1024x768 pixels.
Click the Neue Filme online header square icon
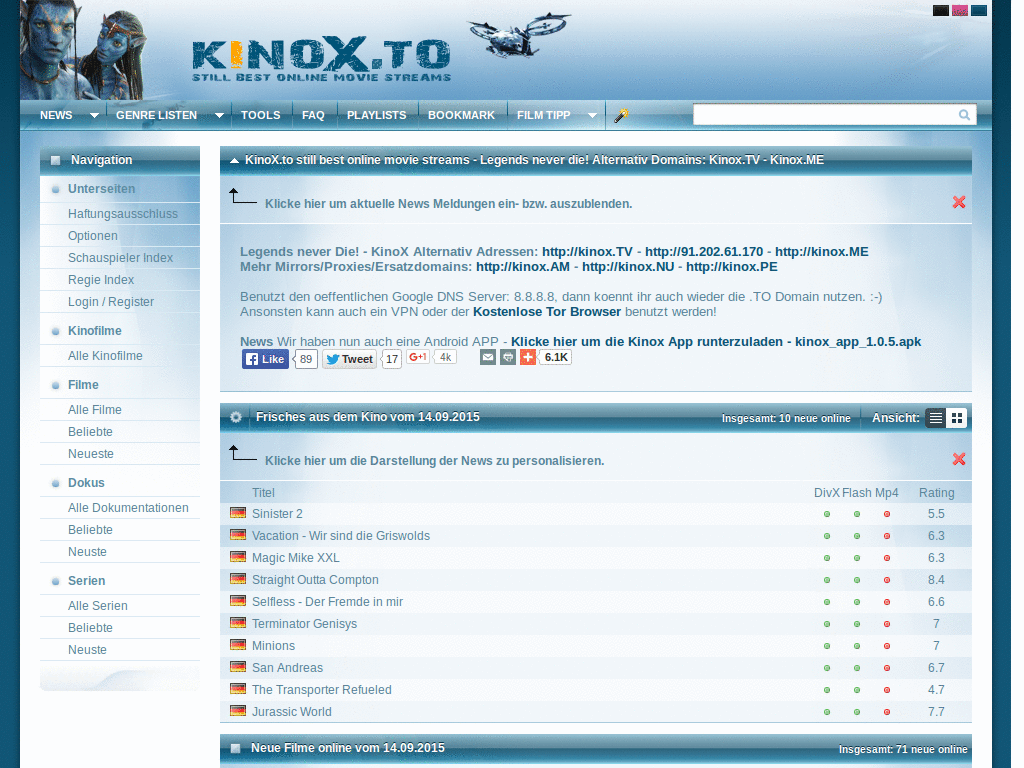(x=236, y=748)
